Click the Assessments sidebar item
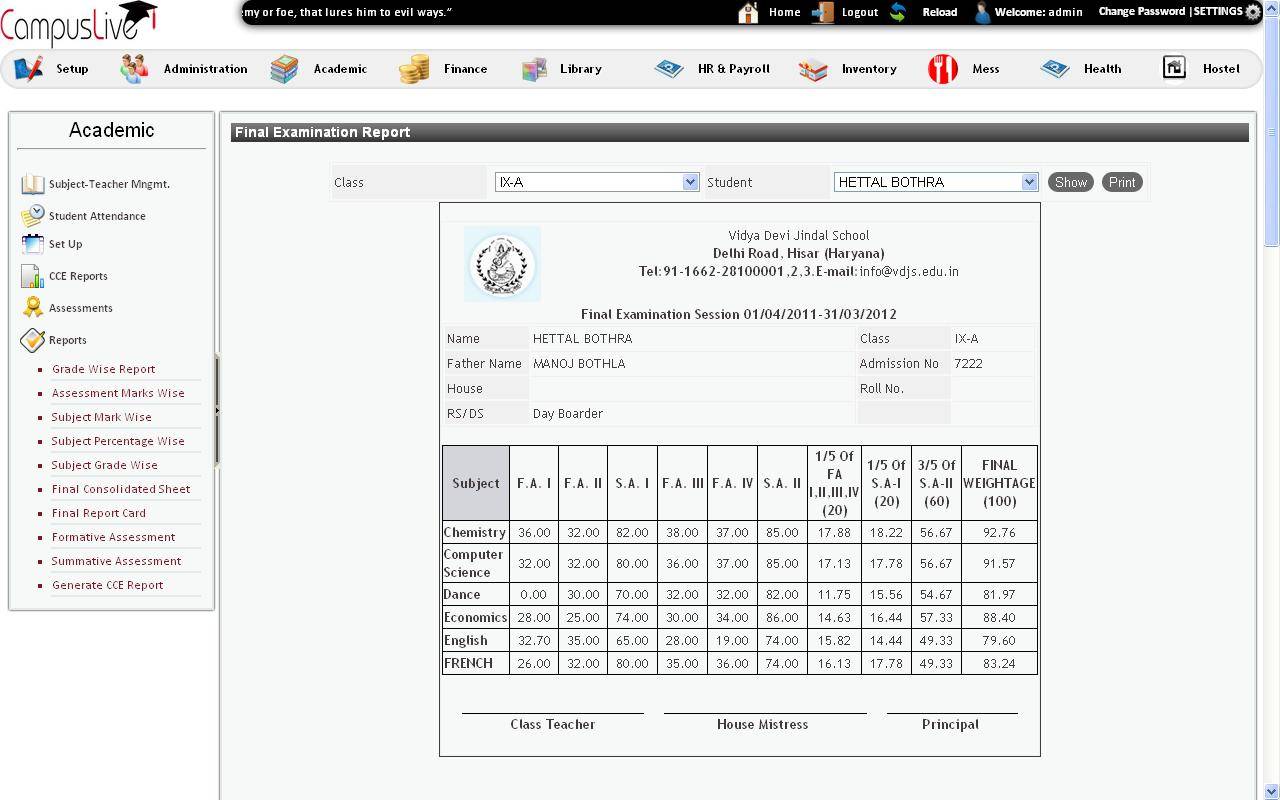 [80, 308]
